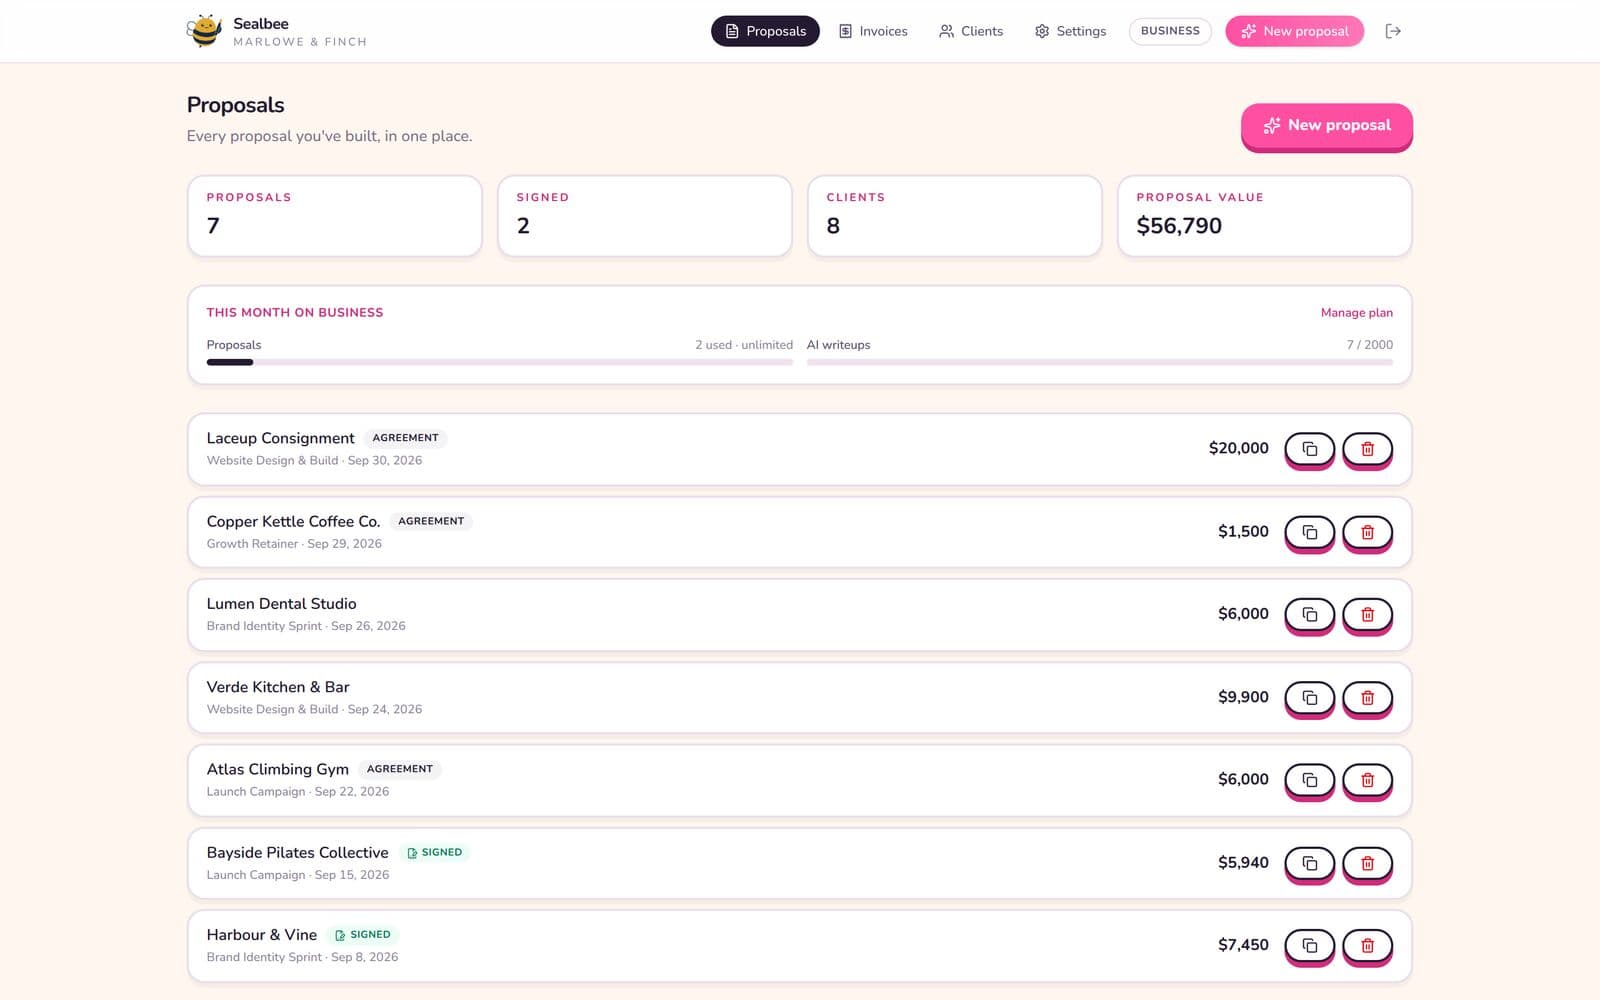
Task: Delete the Atlas Climbing Gym proposal
Action: (x=1367, y=780)
